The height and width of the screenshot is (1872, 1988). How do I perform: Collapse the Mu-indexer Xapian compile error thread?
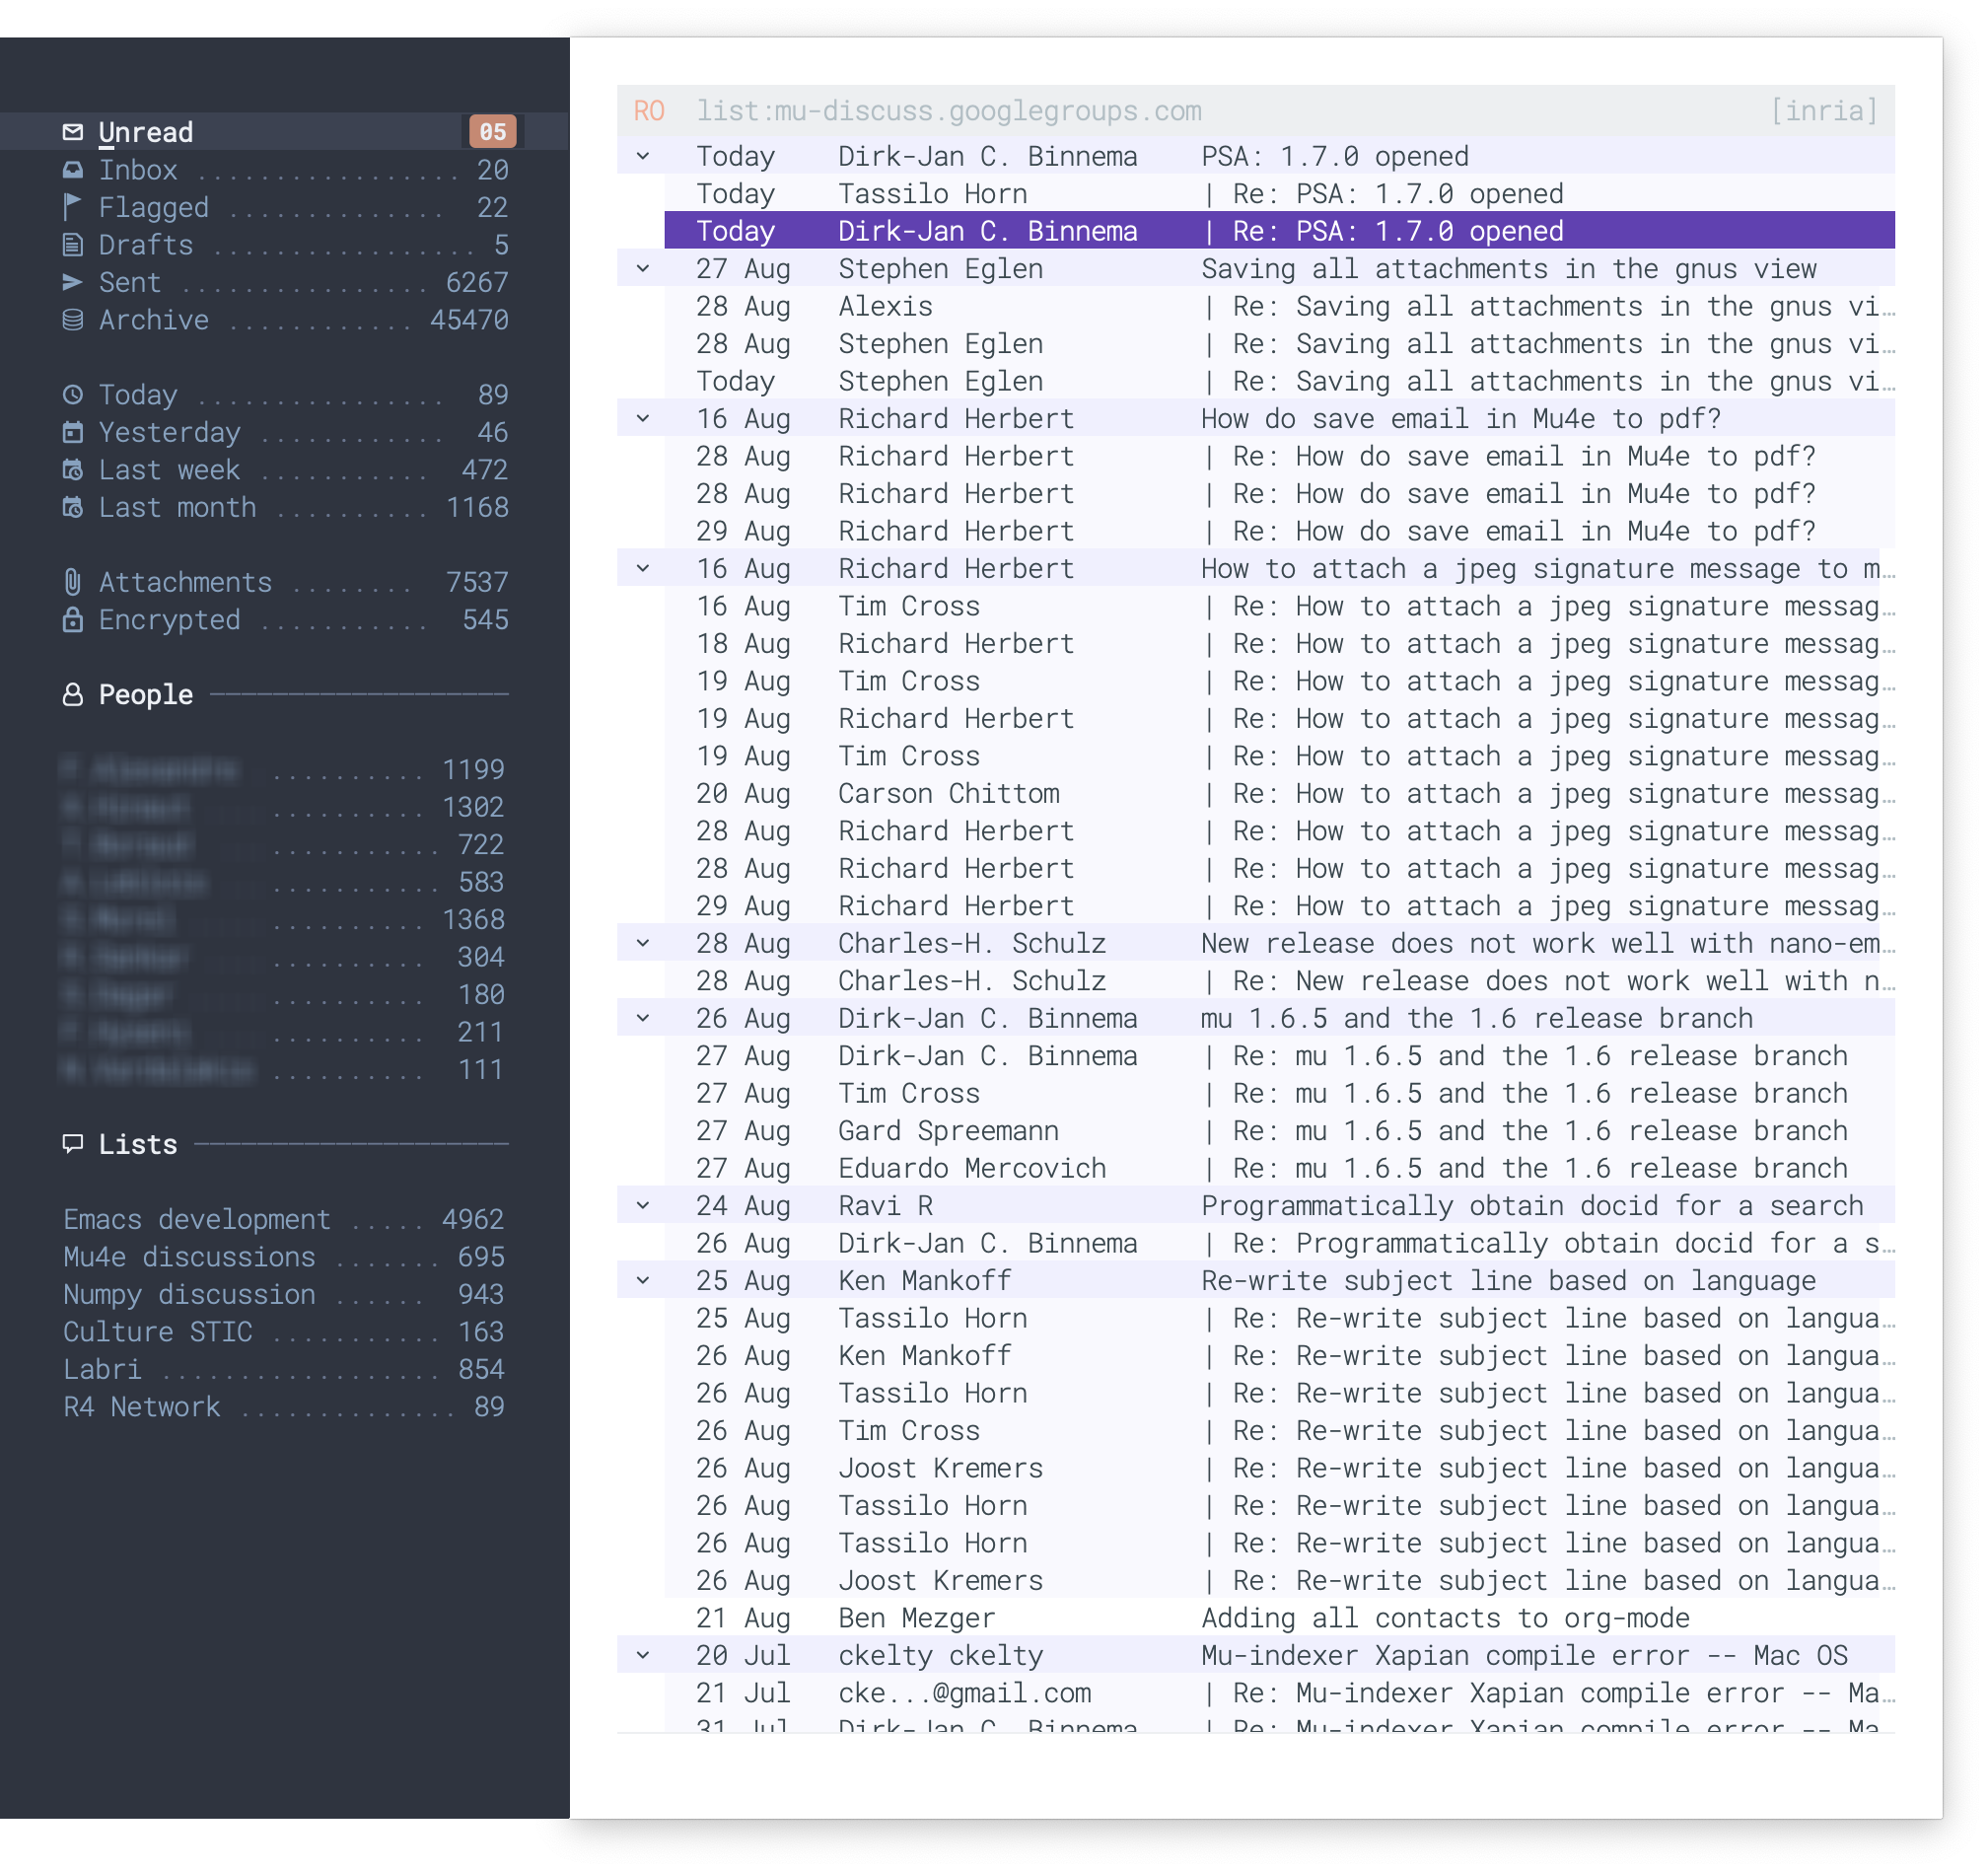tap(643, 1656)
